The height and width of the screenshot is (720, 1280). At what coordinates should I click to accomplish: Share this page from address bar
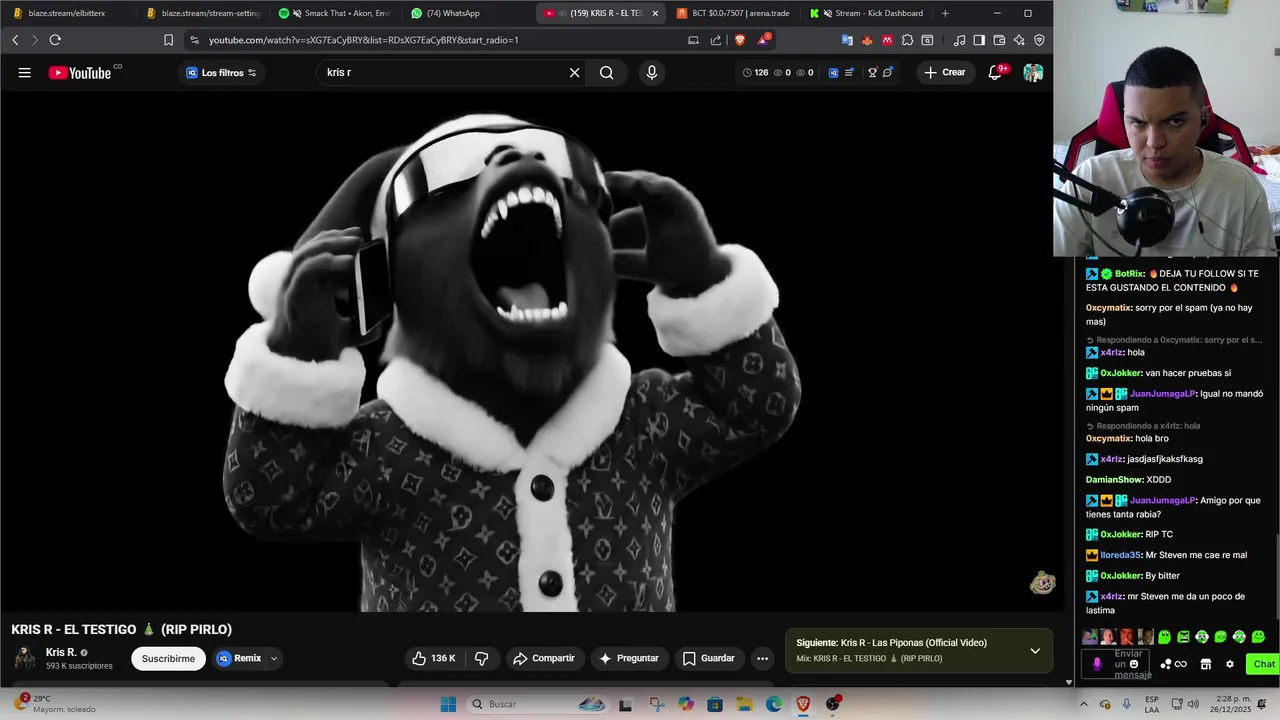tap(716, 40)
